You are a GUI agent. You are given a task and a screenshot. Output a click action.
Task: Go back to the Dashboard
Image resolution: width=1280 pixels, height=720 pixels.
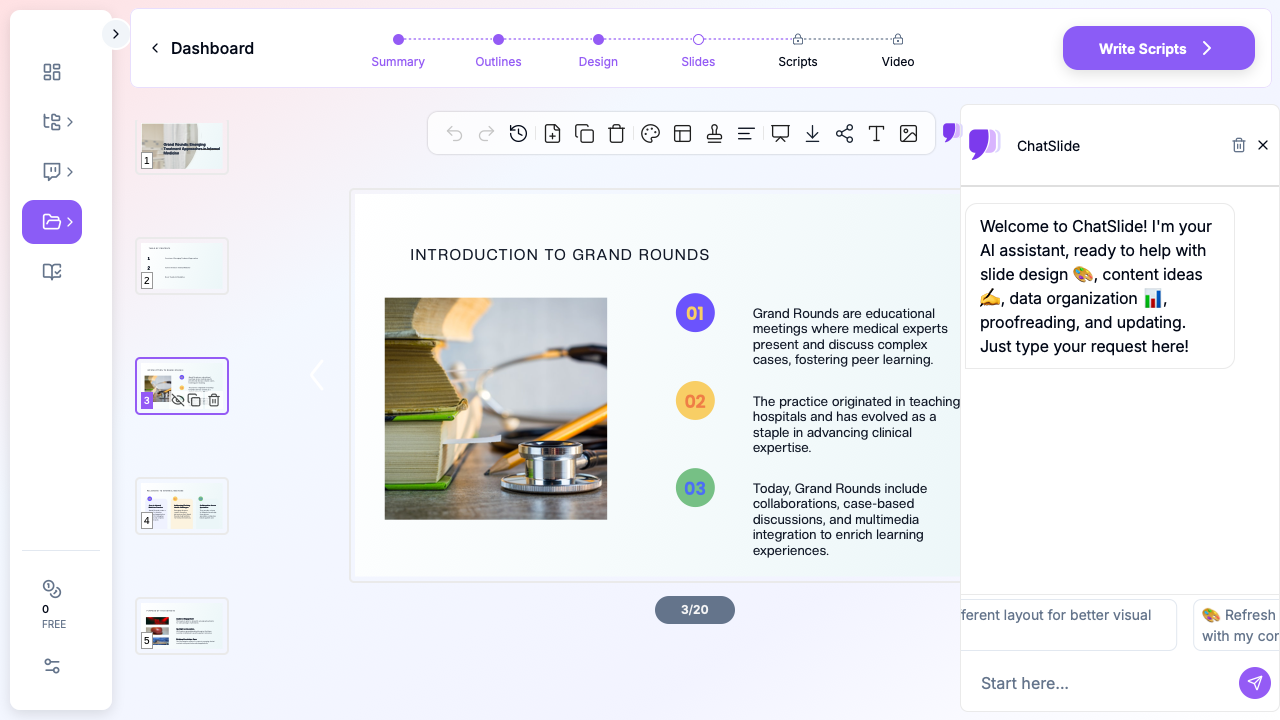(x=202, y=48)
